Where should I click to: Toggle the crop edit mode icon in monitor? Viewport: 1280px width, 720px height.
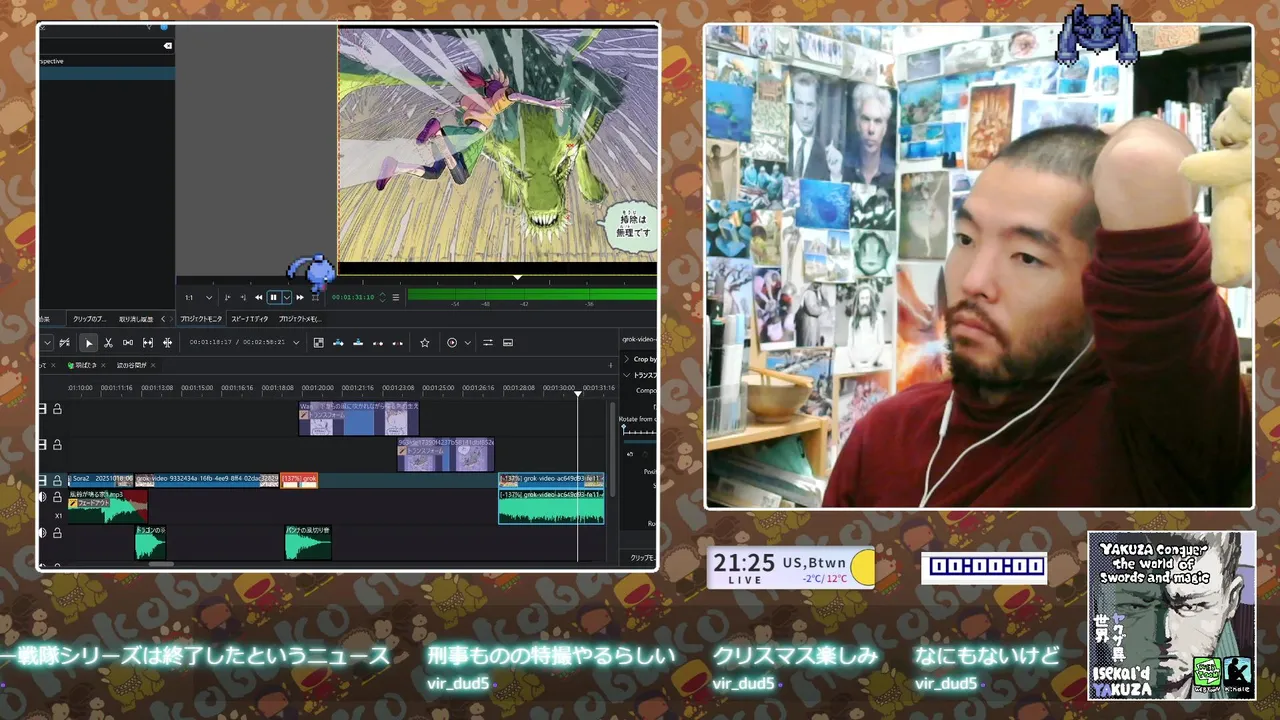(x=315, y=297)
